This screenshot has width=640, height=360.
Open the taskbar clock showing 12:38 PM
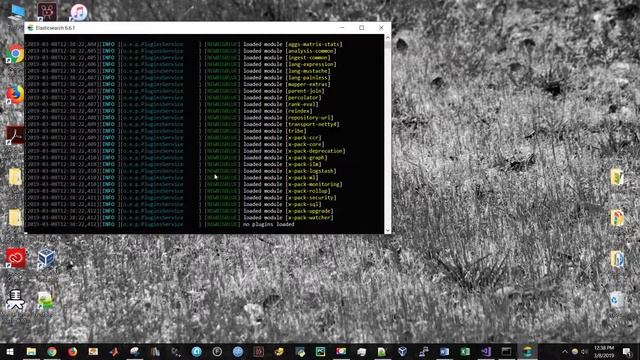(604, 351)
